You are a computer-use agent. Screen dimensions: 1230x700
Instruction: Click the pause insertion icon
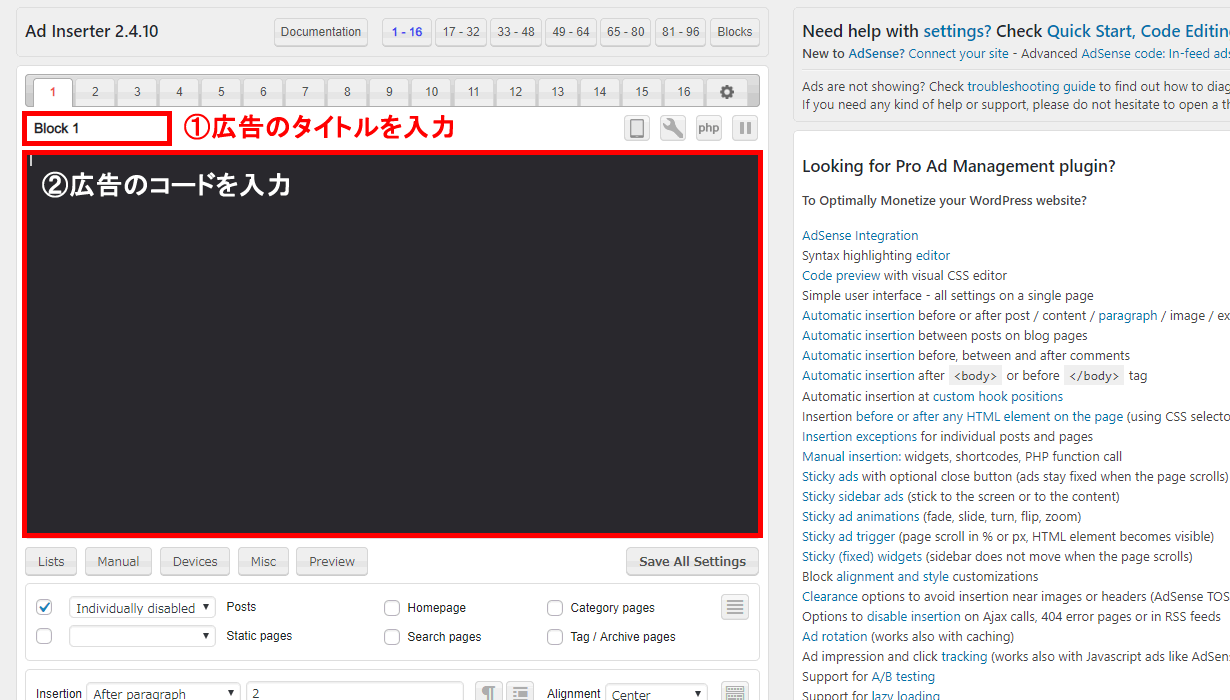click(745, 128)
